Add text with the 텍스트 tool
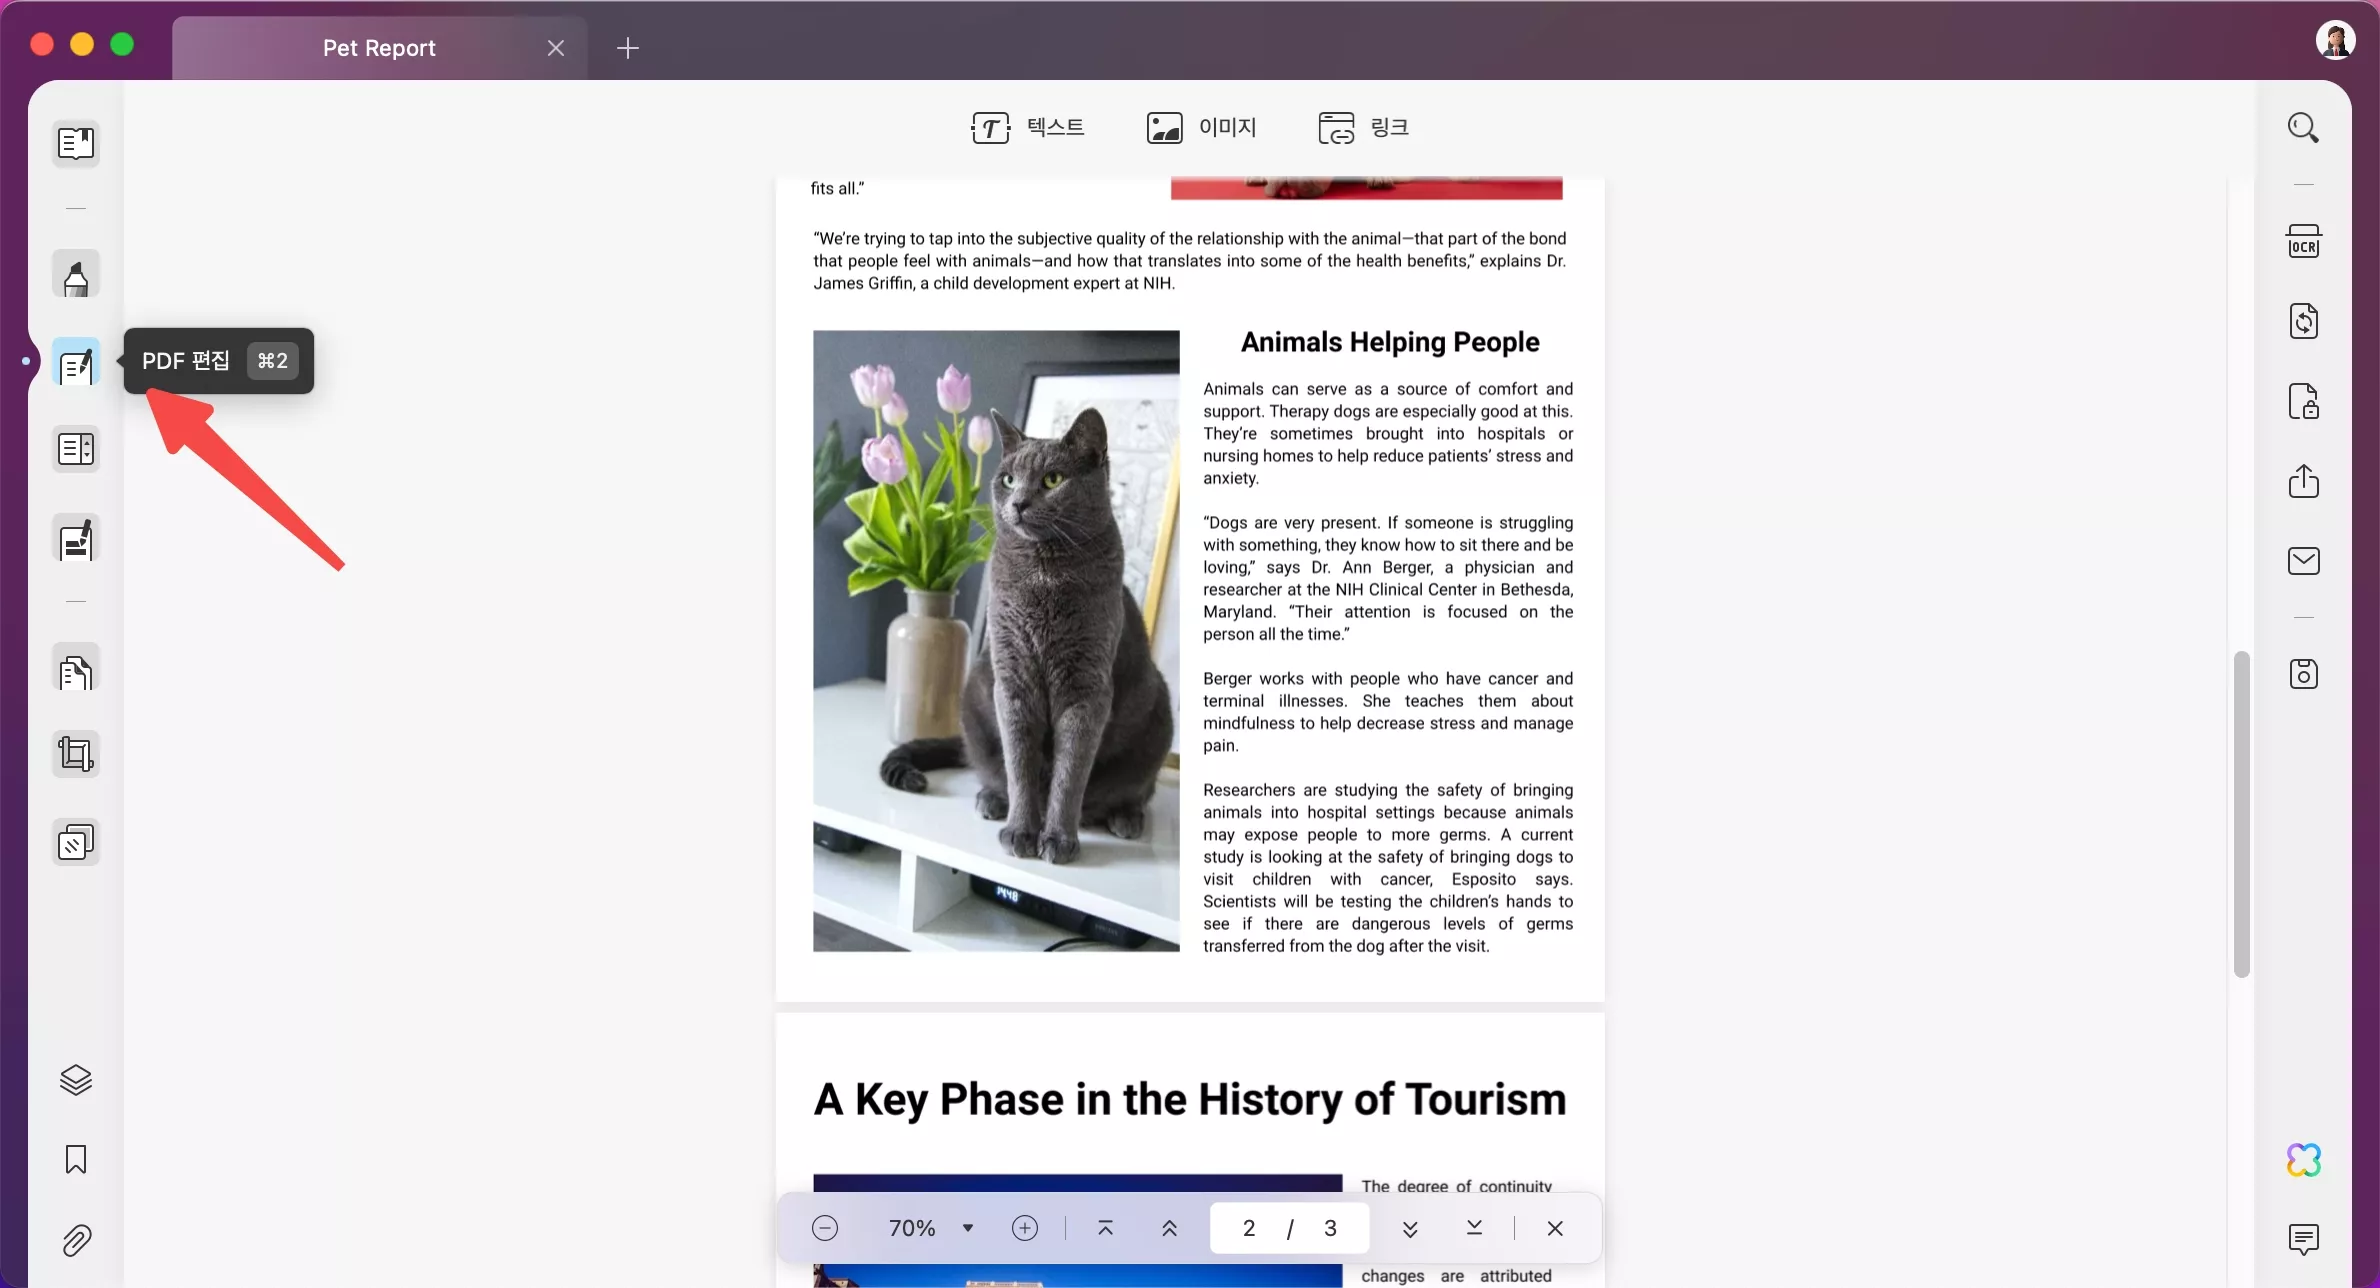Screen dimensions: 2380x1288 1028,128
